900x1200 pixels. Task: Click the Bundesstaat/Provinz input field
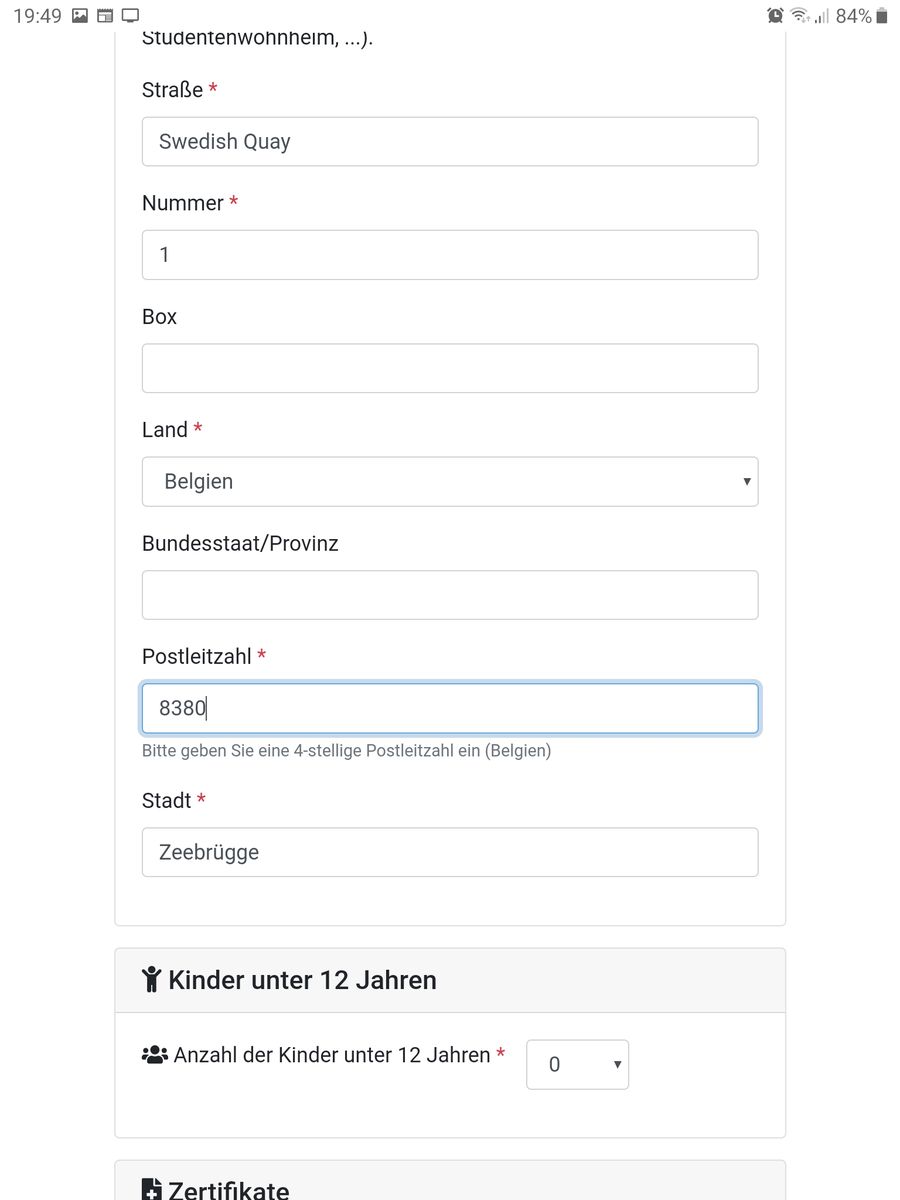click(450, 595)
